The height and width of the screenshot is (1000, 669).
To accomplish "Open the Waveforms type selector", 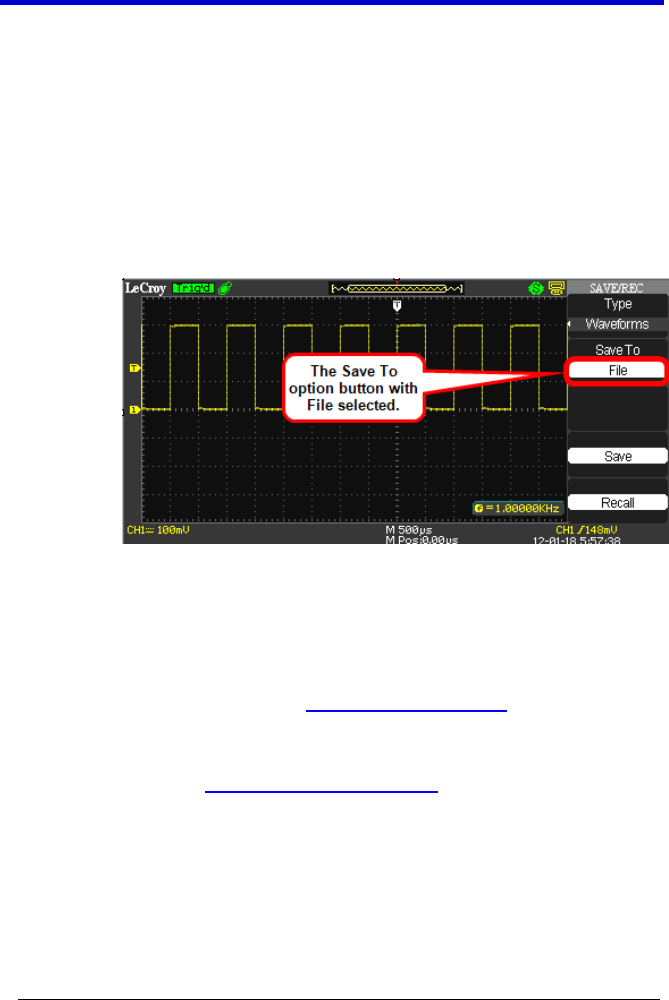I will pos(617,324).
